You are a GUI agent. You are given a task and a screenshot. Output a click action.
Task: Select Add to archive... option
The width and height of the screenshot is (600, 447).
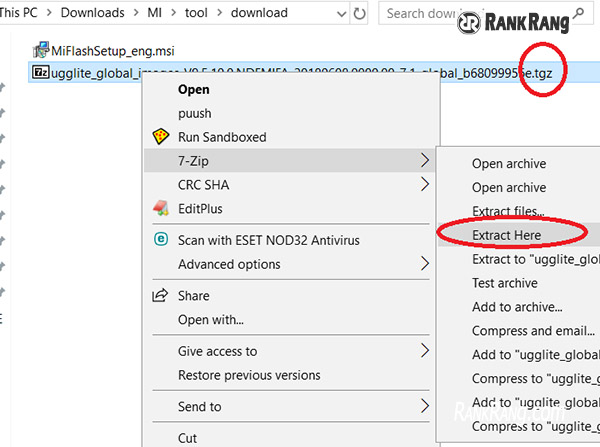(519, 307)
